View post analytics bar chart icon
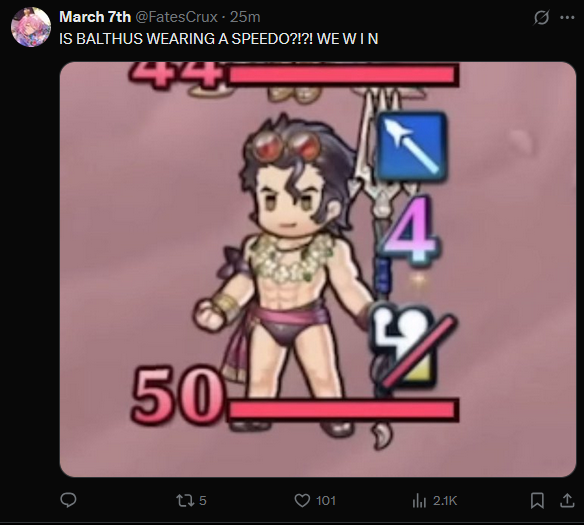584x525 pixels. click(419, 500)
